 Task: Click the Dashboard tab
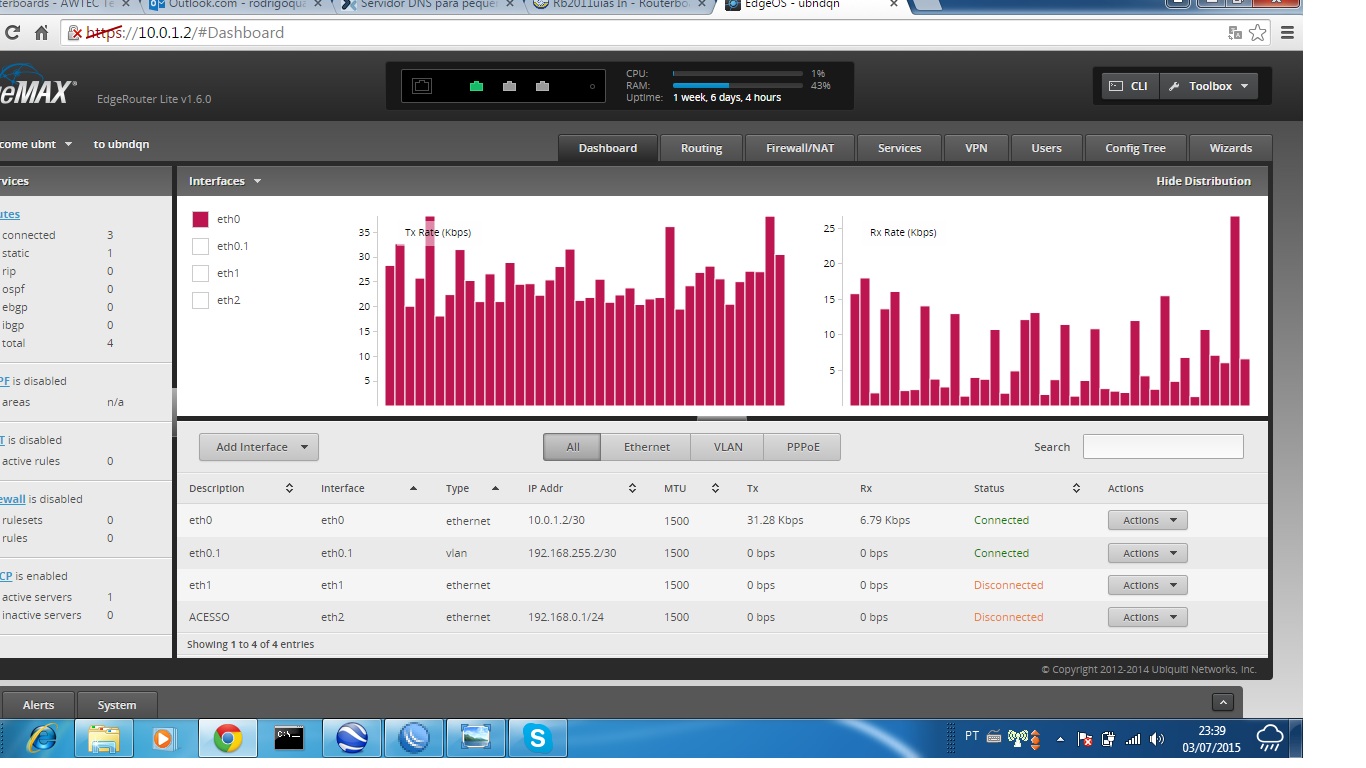coord(608,148)
